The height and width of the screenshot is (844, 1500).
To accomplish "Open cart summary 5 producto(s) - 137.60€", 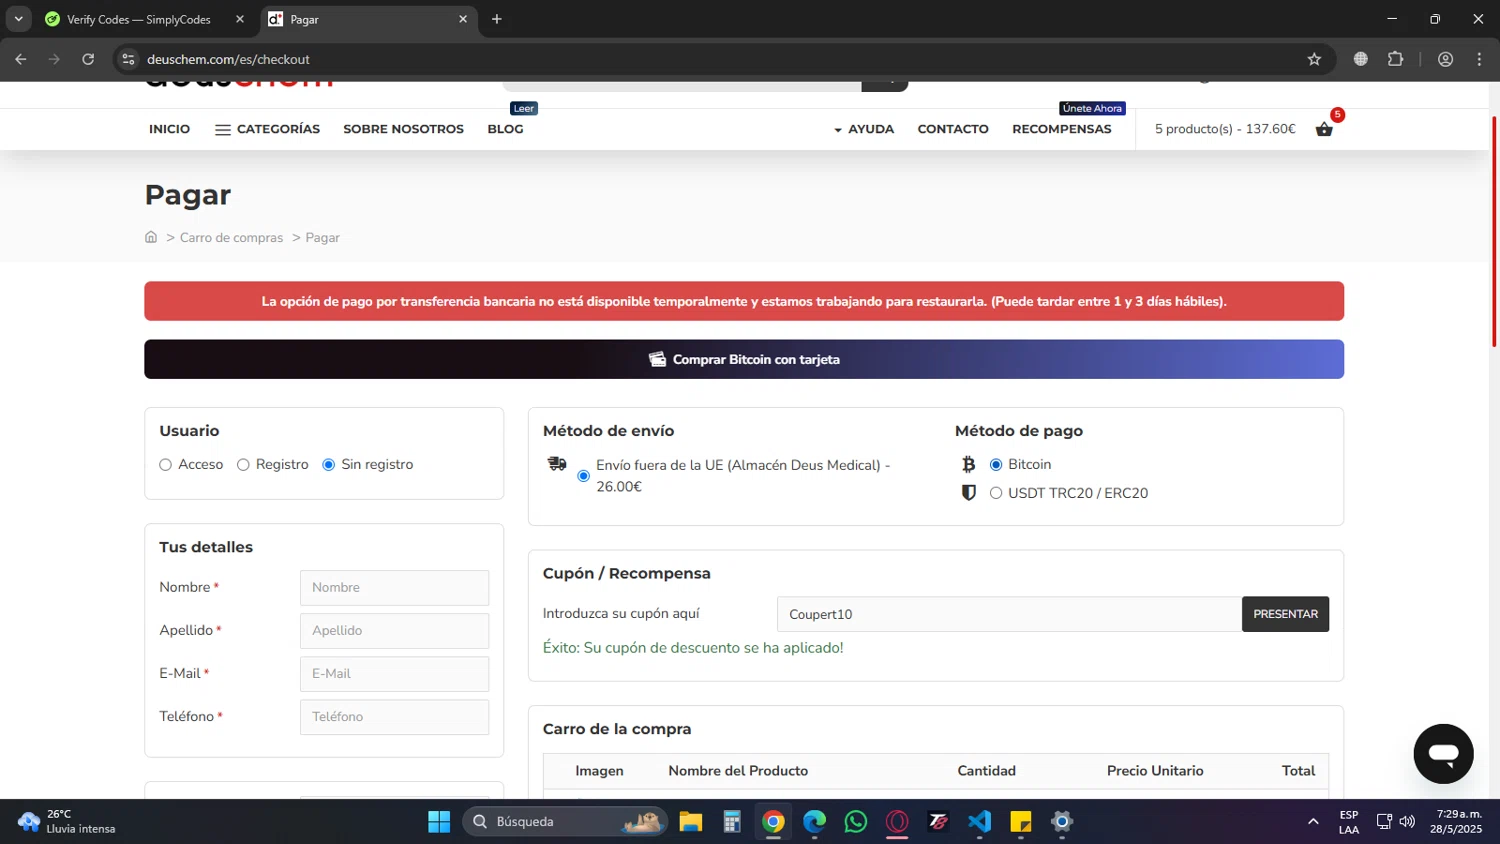I will pyautogui.click(x=1225, y=129).
